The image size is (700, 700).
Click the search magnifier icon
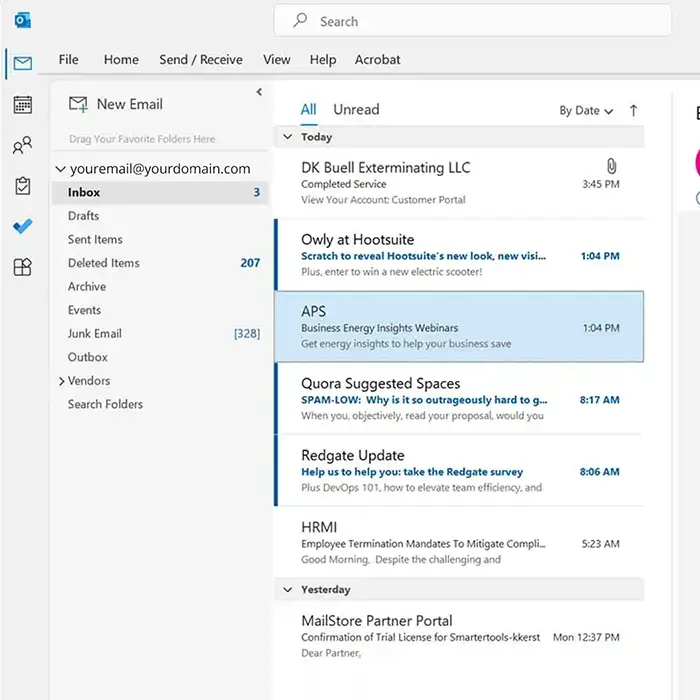(300, 20)
